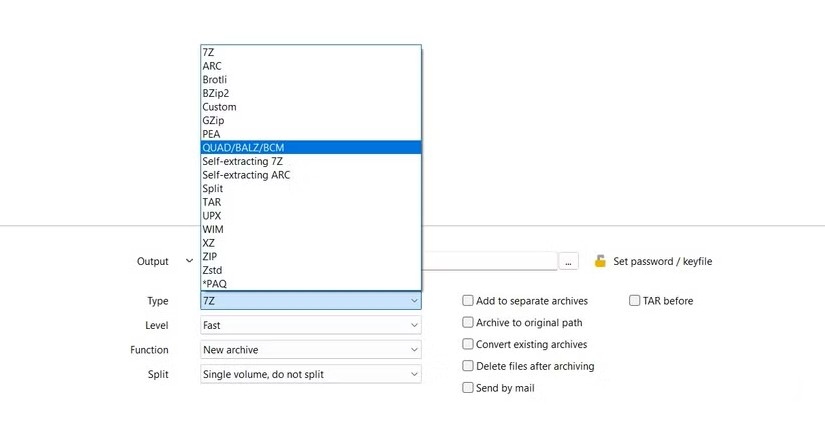Click the padlock icon for Set password
Image resolution: width=825 pixels, height=421 pixels.
[x=600, y=261]
